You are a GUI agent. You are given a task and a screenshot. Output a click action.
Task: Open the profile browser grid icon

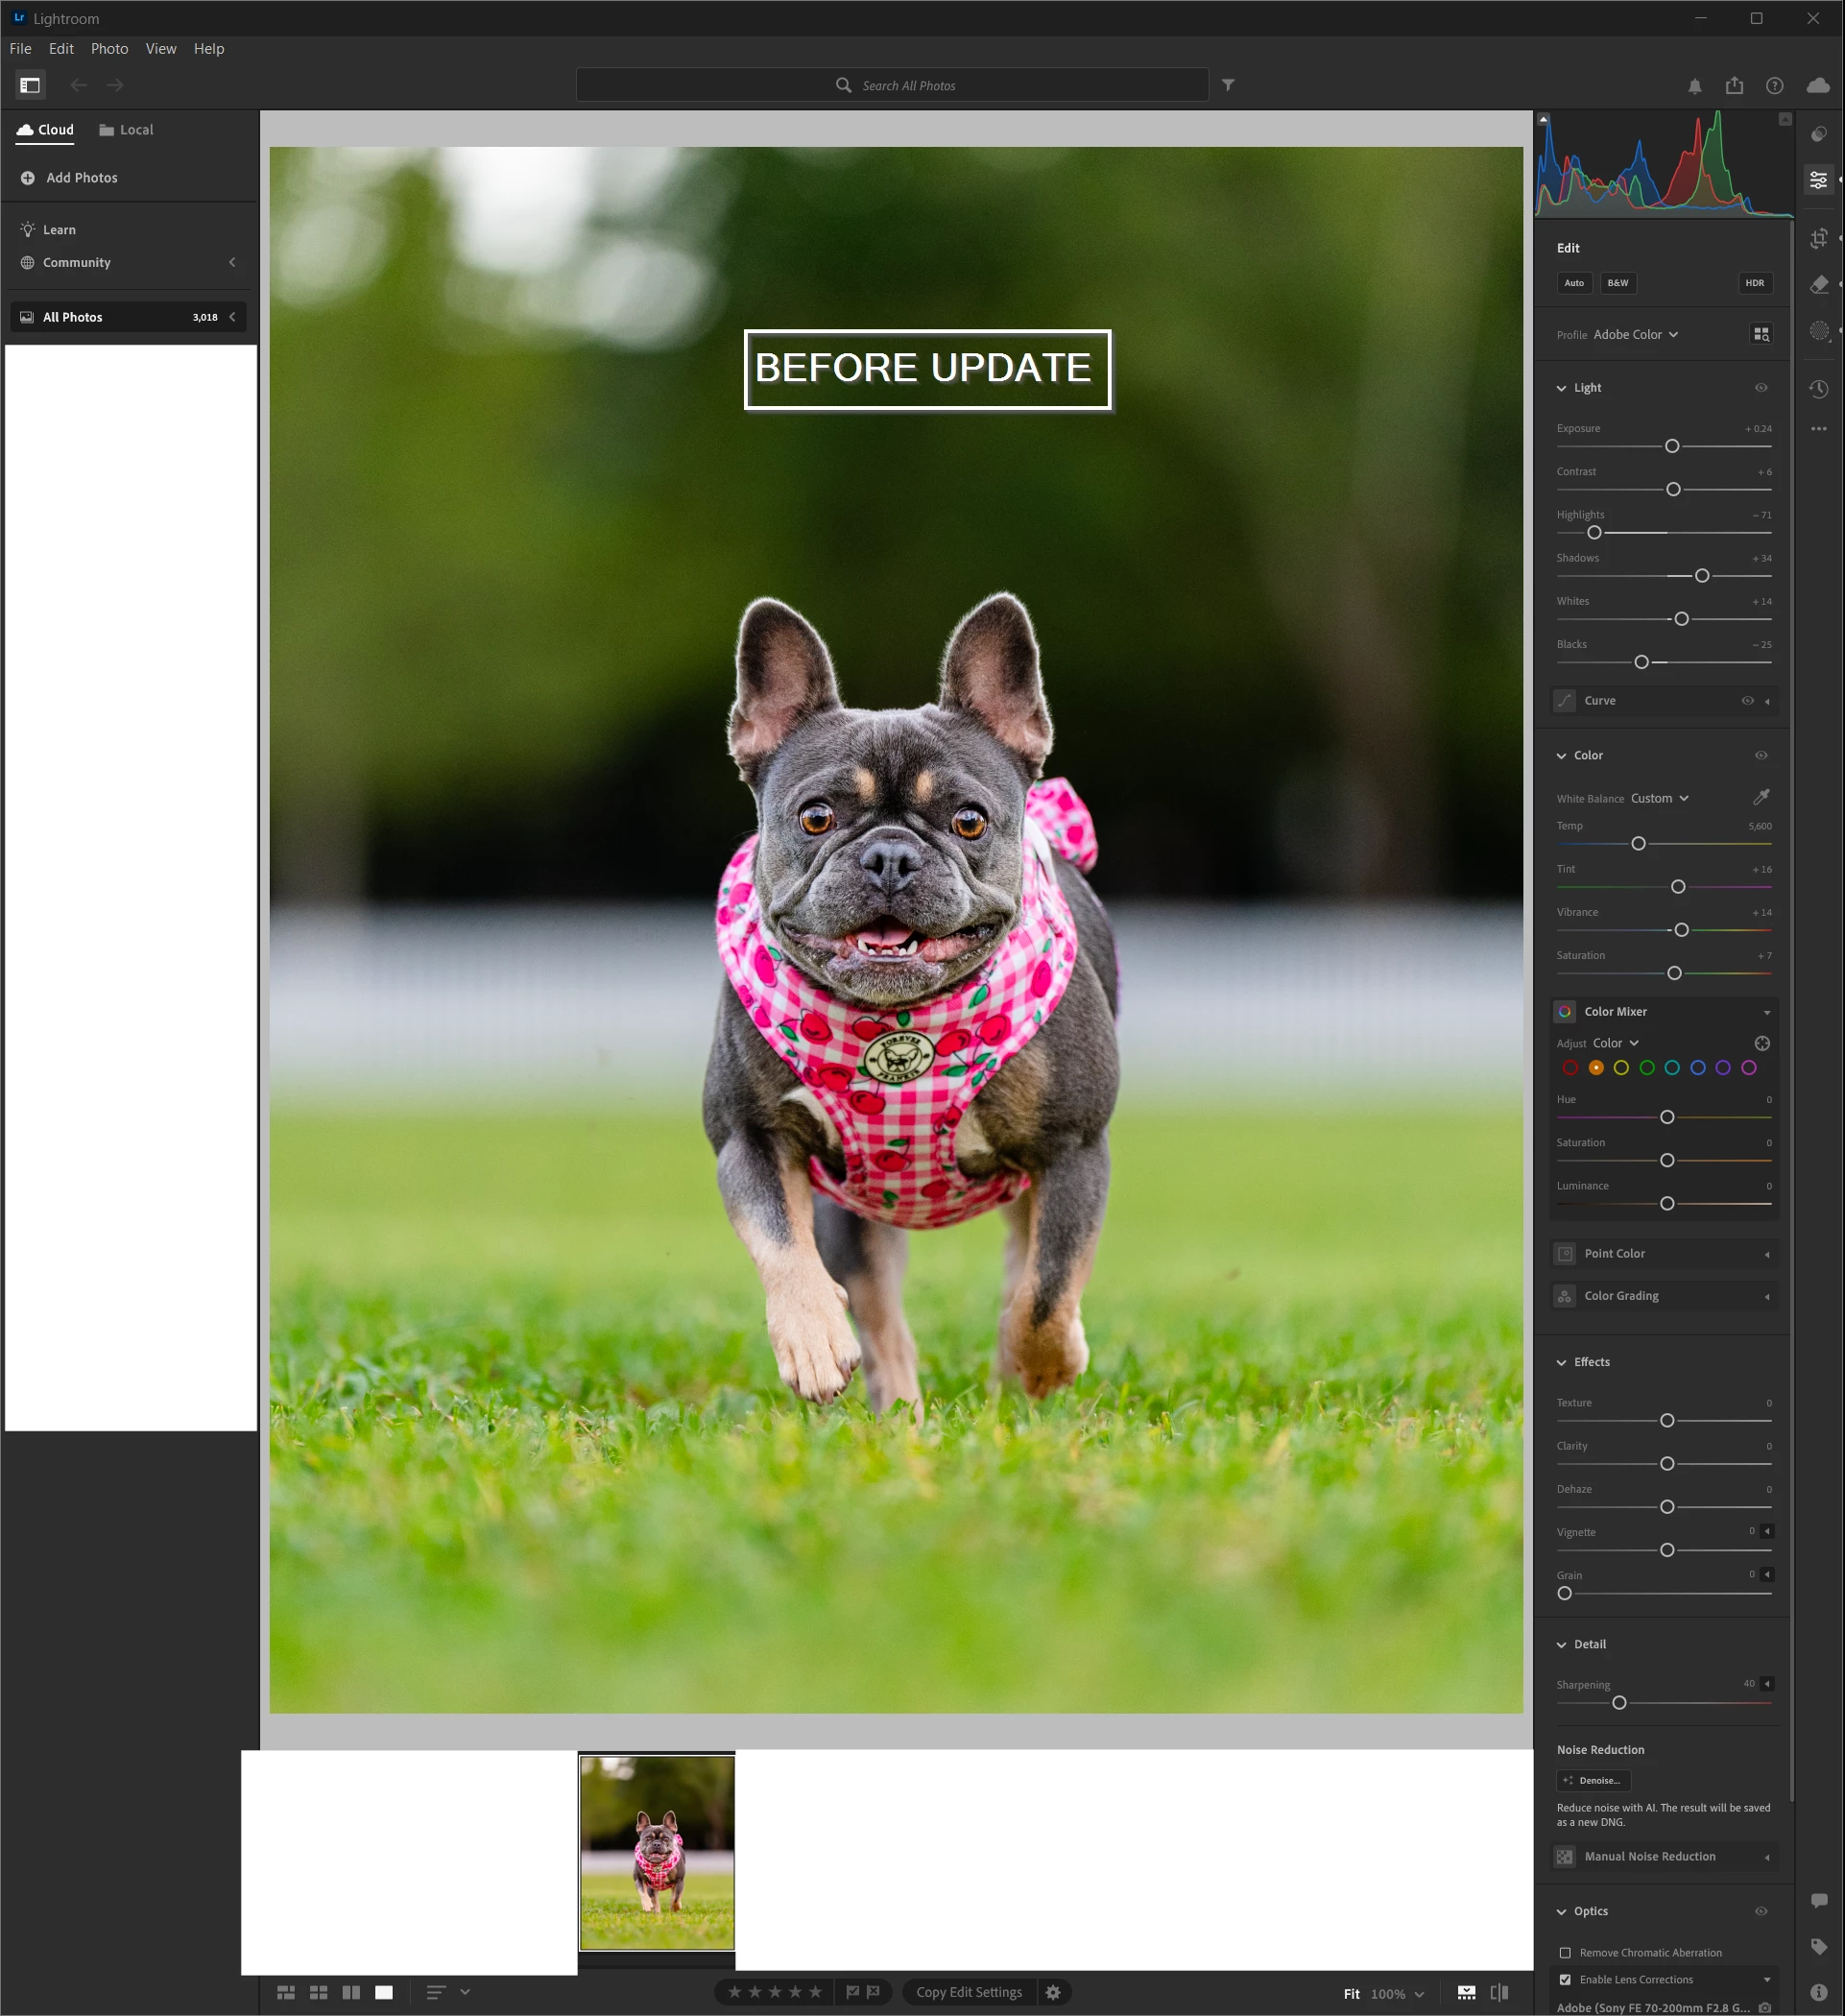pyautogui.click(x=1761, y=334)
